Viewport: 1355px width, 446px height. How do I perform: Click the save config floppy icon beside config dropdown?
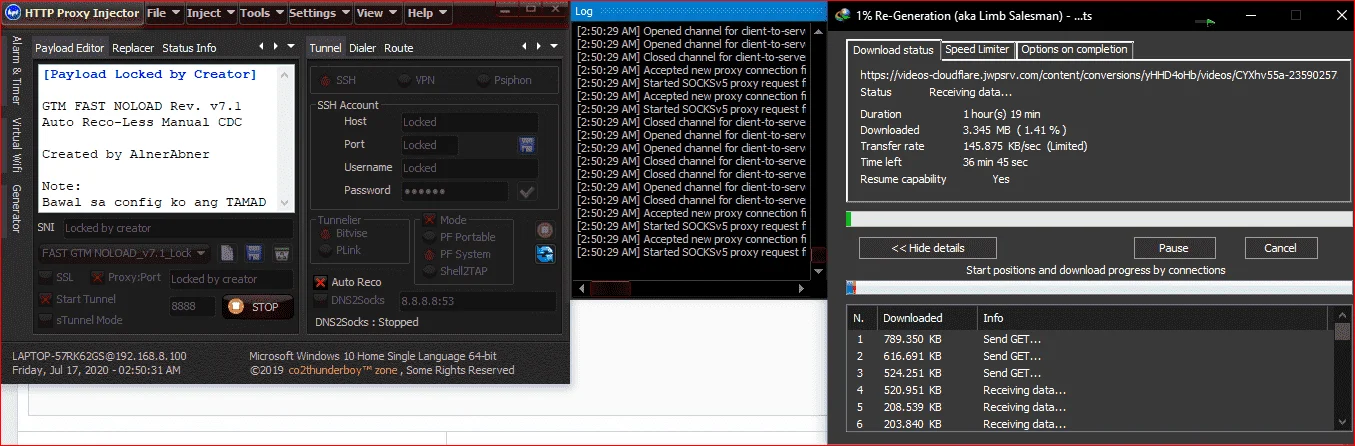pos(254,254)
